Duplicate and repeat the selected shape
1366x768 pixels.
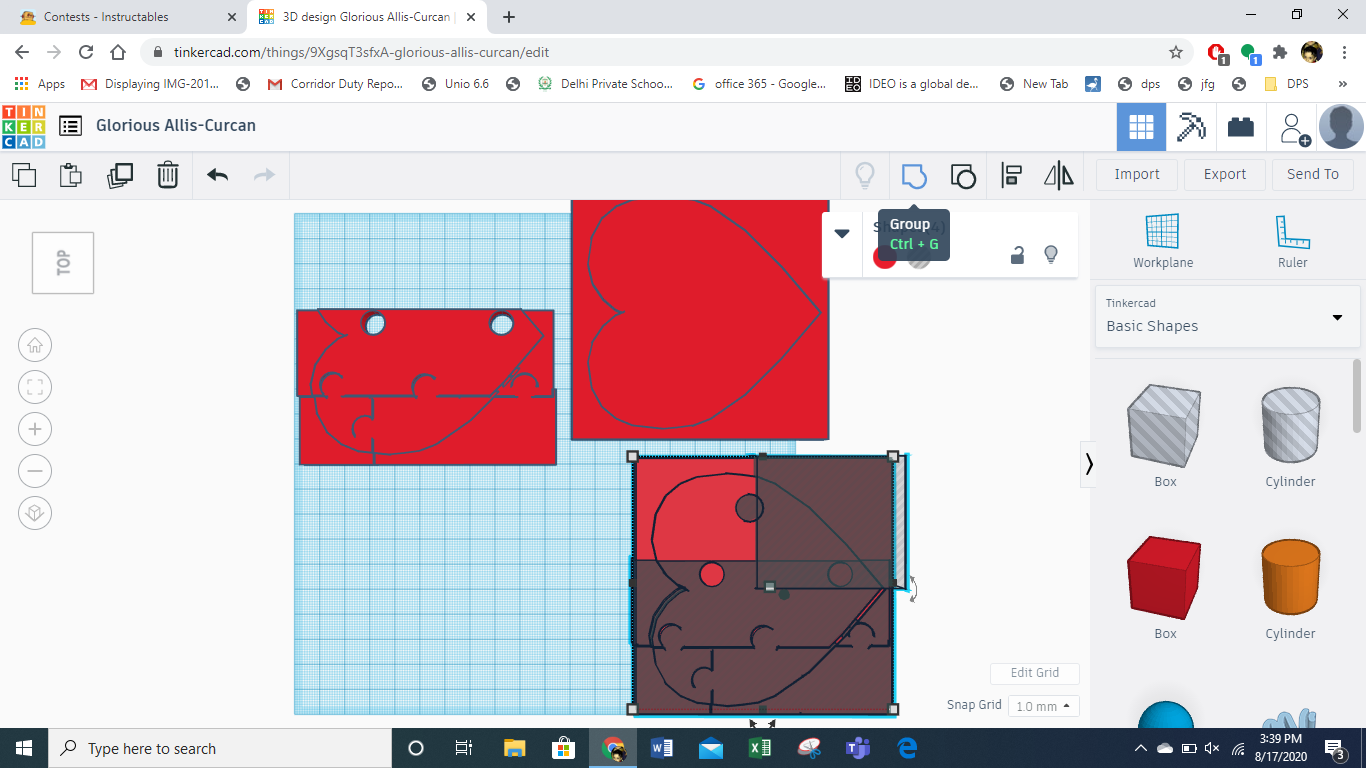pos(120,175)
